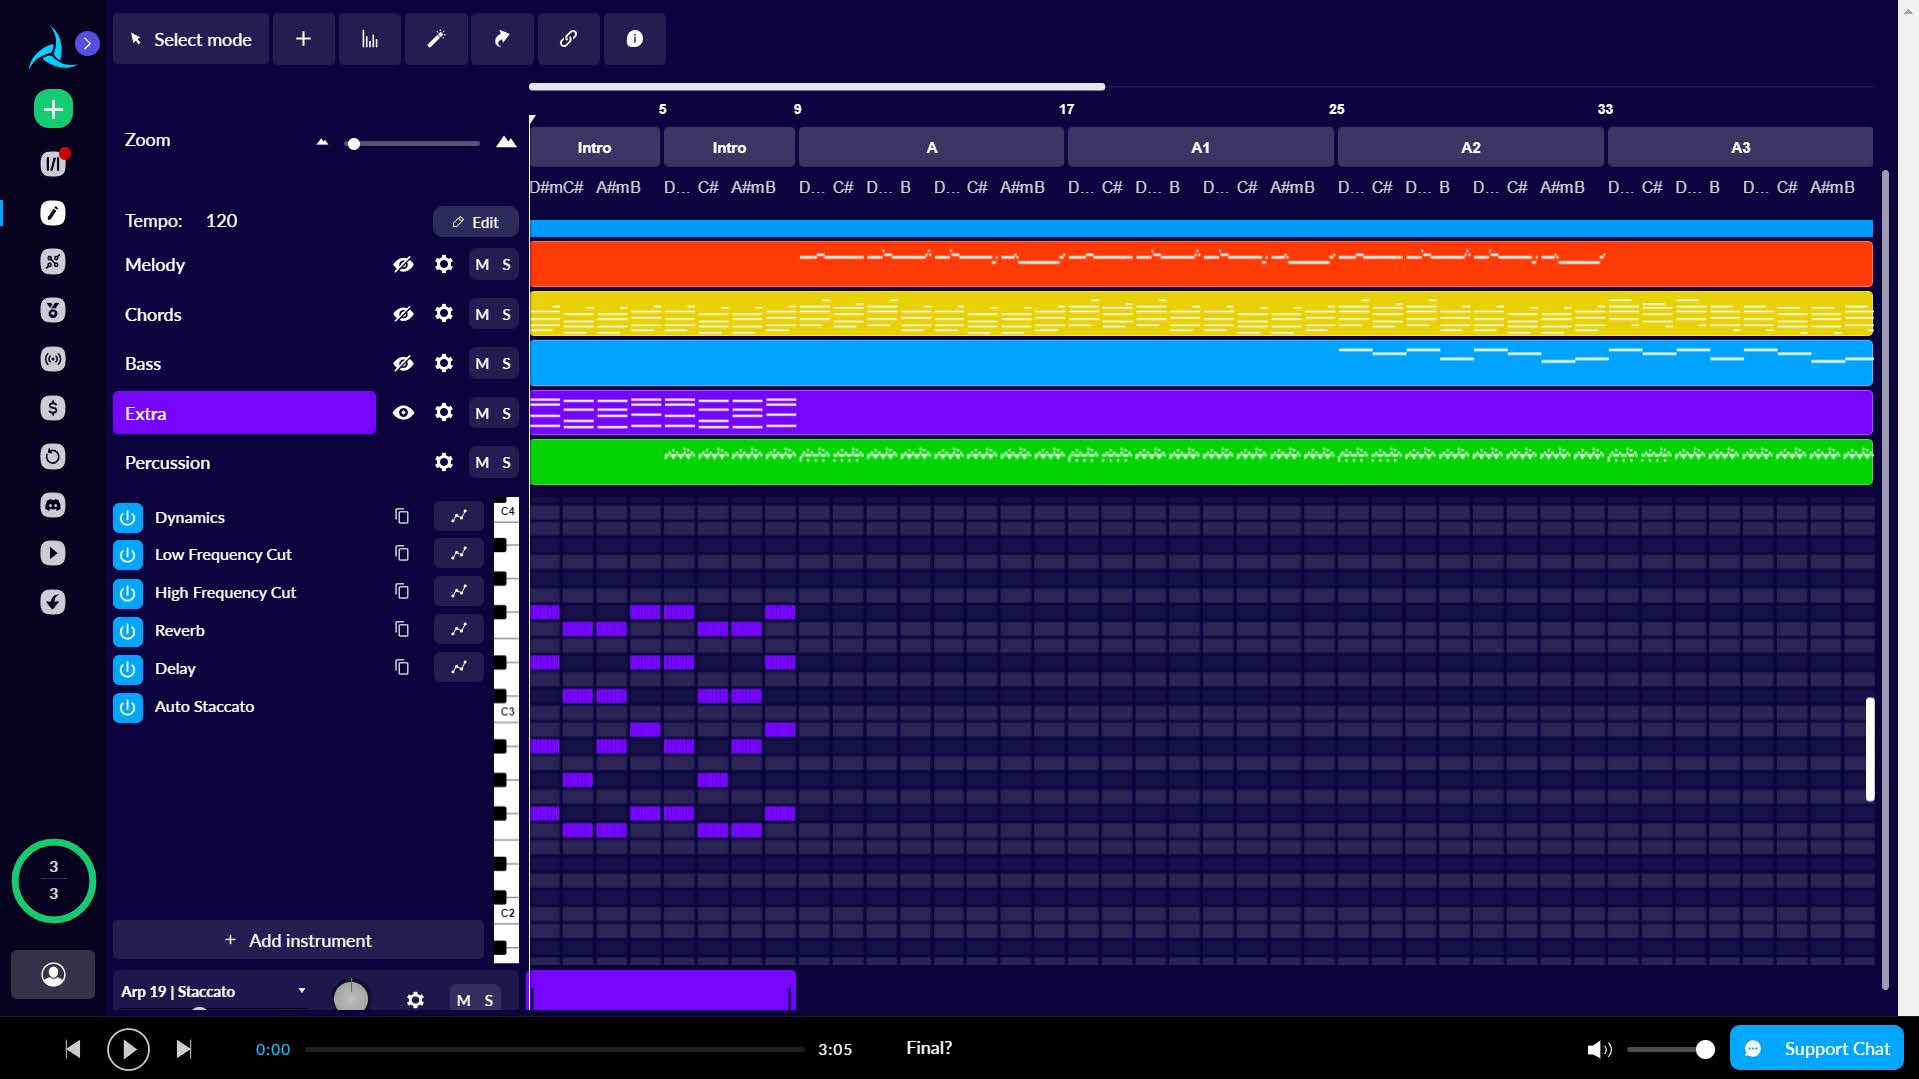Disable the Delay effect power toggle
The height and width of the screenshot is (1079, 1919).
click(x=128, y=669)
